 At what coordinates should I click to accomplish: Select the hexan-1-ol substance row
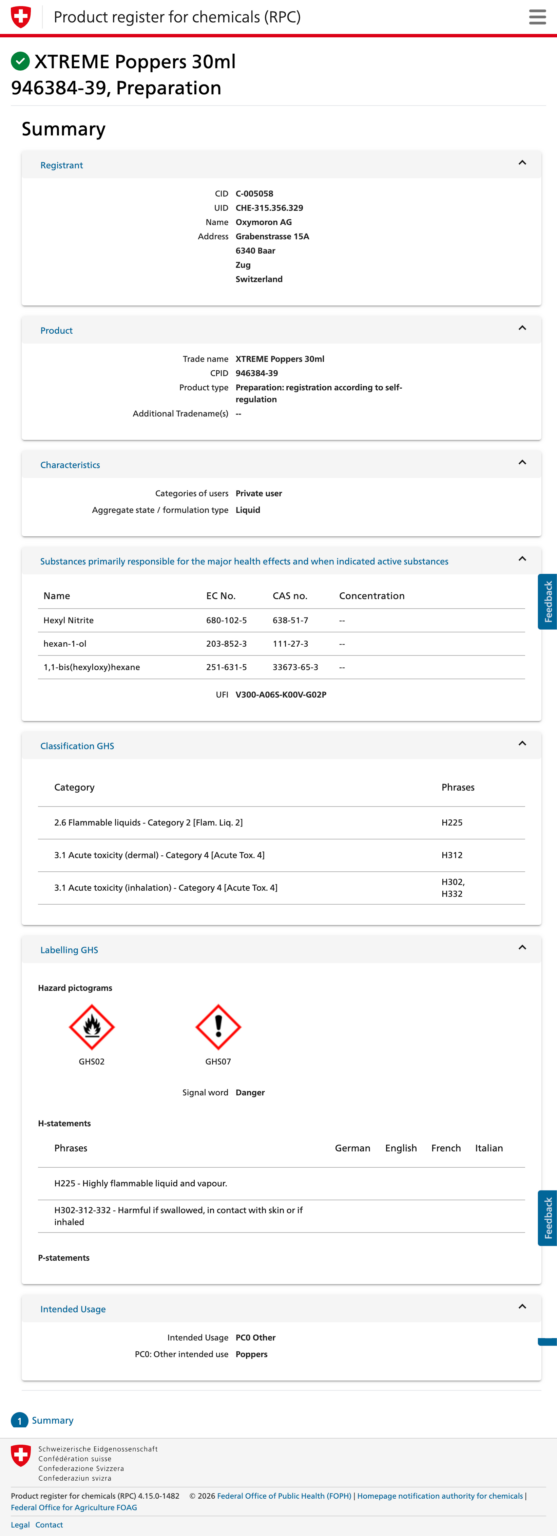pyautogui.click(x=281, y=644)
